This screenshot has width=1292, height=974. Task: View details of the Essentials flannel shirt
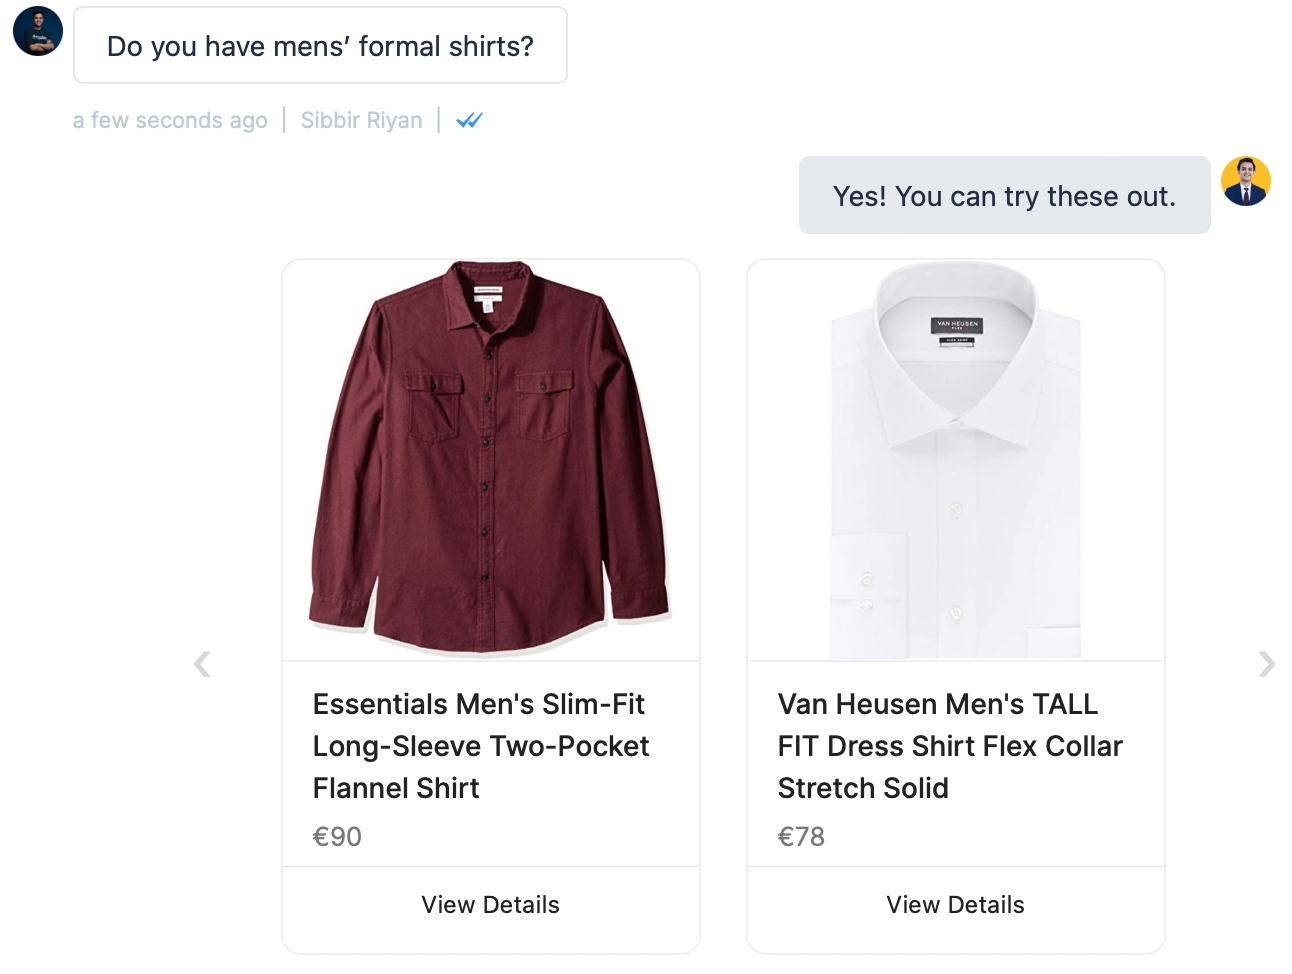pos(490,905)
